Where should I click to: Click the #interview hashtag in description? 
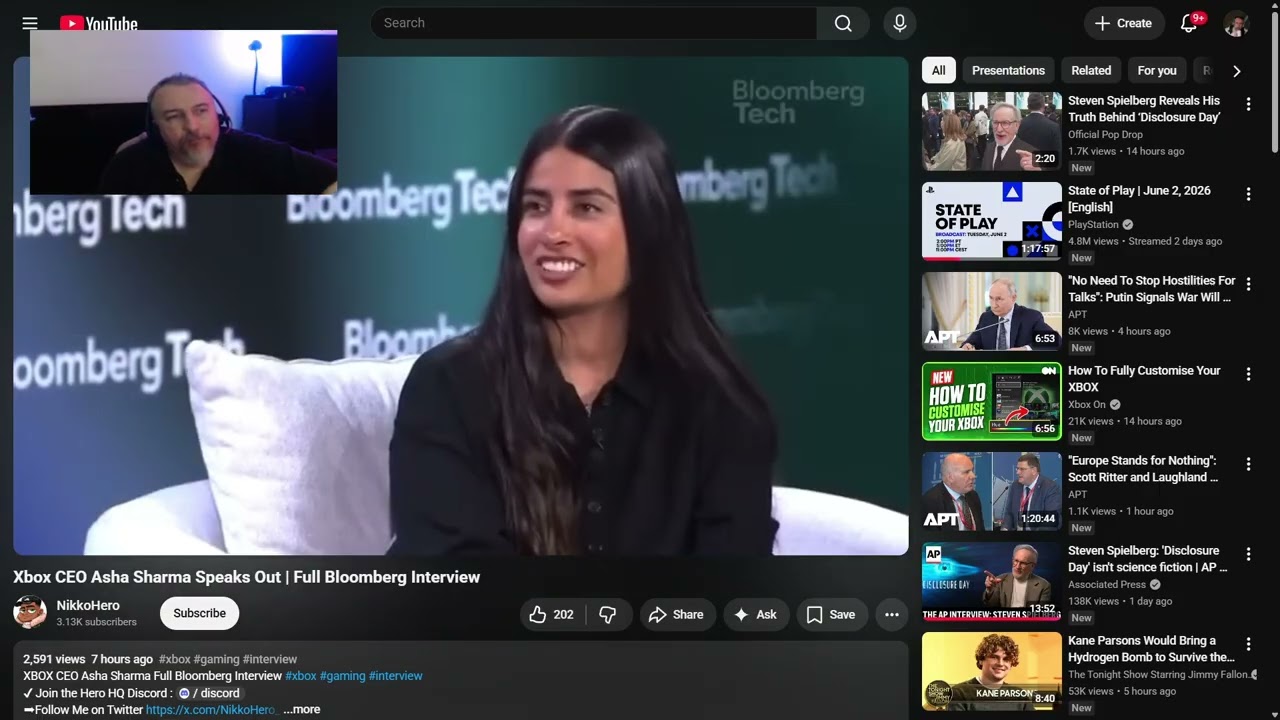(x=396, y=676)
